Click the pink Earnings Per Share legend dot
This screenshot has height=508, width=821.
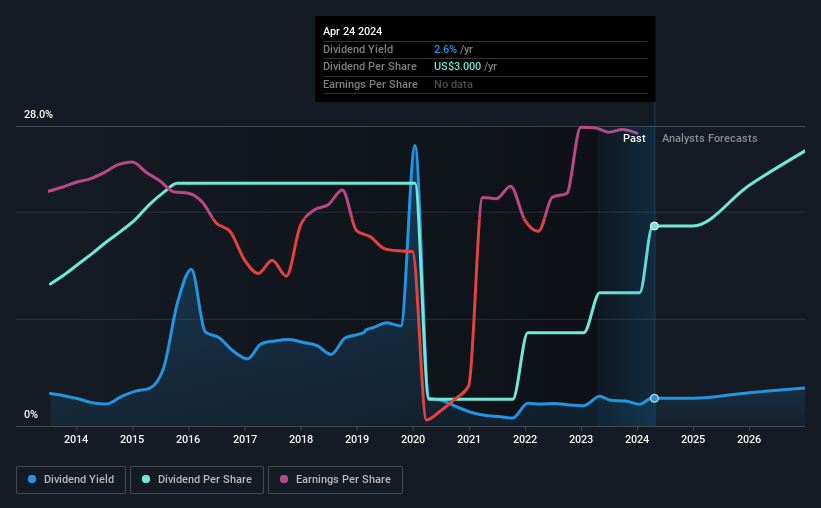point(284,479)
